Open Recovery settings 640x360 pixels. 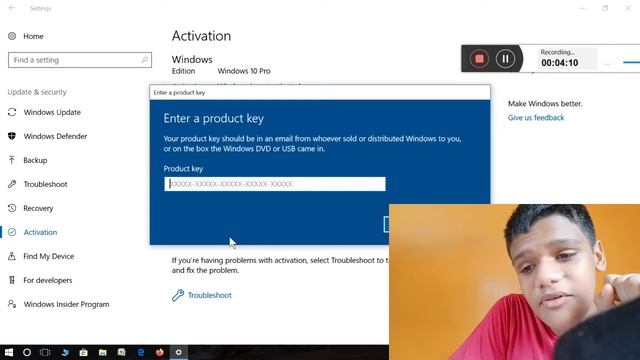tap(38, 209)
